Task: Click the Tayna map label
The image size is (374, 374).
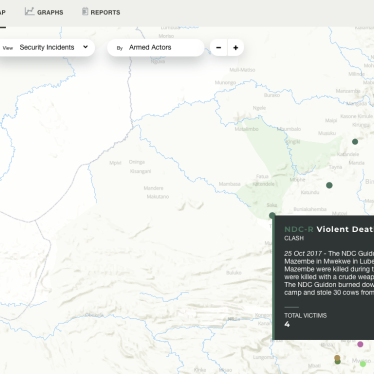Action: (335, 167)
